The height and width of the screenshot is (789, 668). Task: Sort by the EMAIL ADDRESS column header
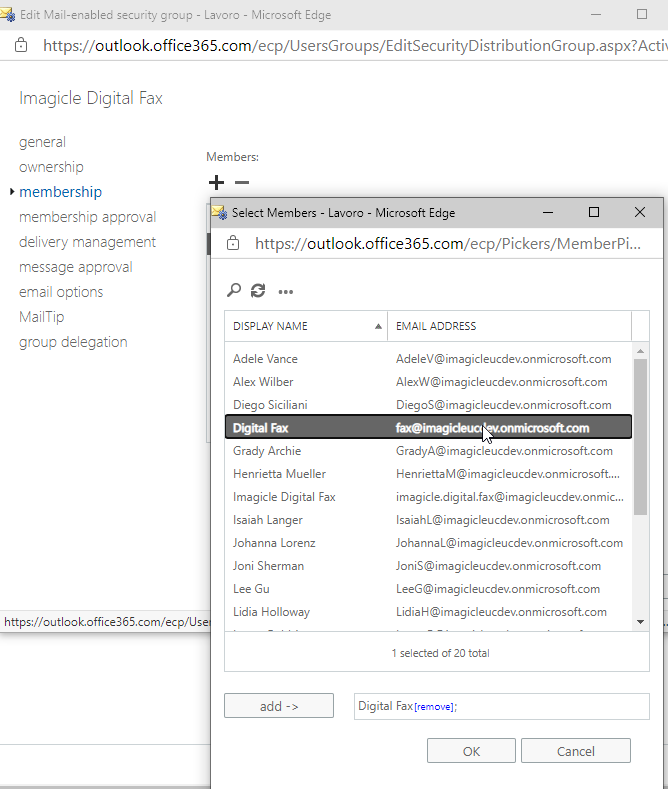pyautogui.click(x=508, y=326)
